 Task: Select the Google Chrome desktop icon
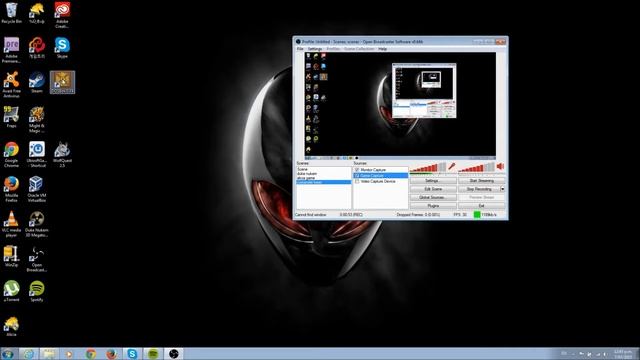[x=11, y=154]
